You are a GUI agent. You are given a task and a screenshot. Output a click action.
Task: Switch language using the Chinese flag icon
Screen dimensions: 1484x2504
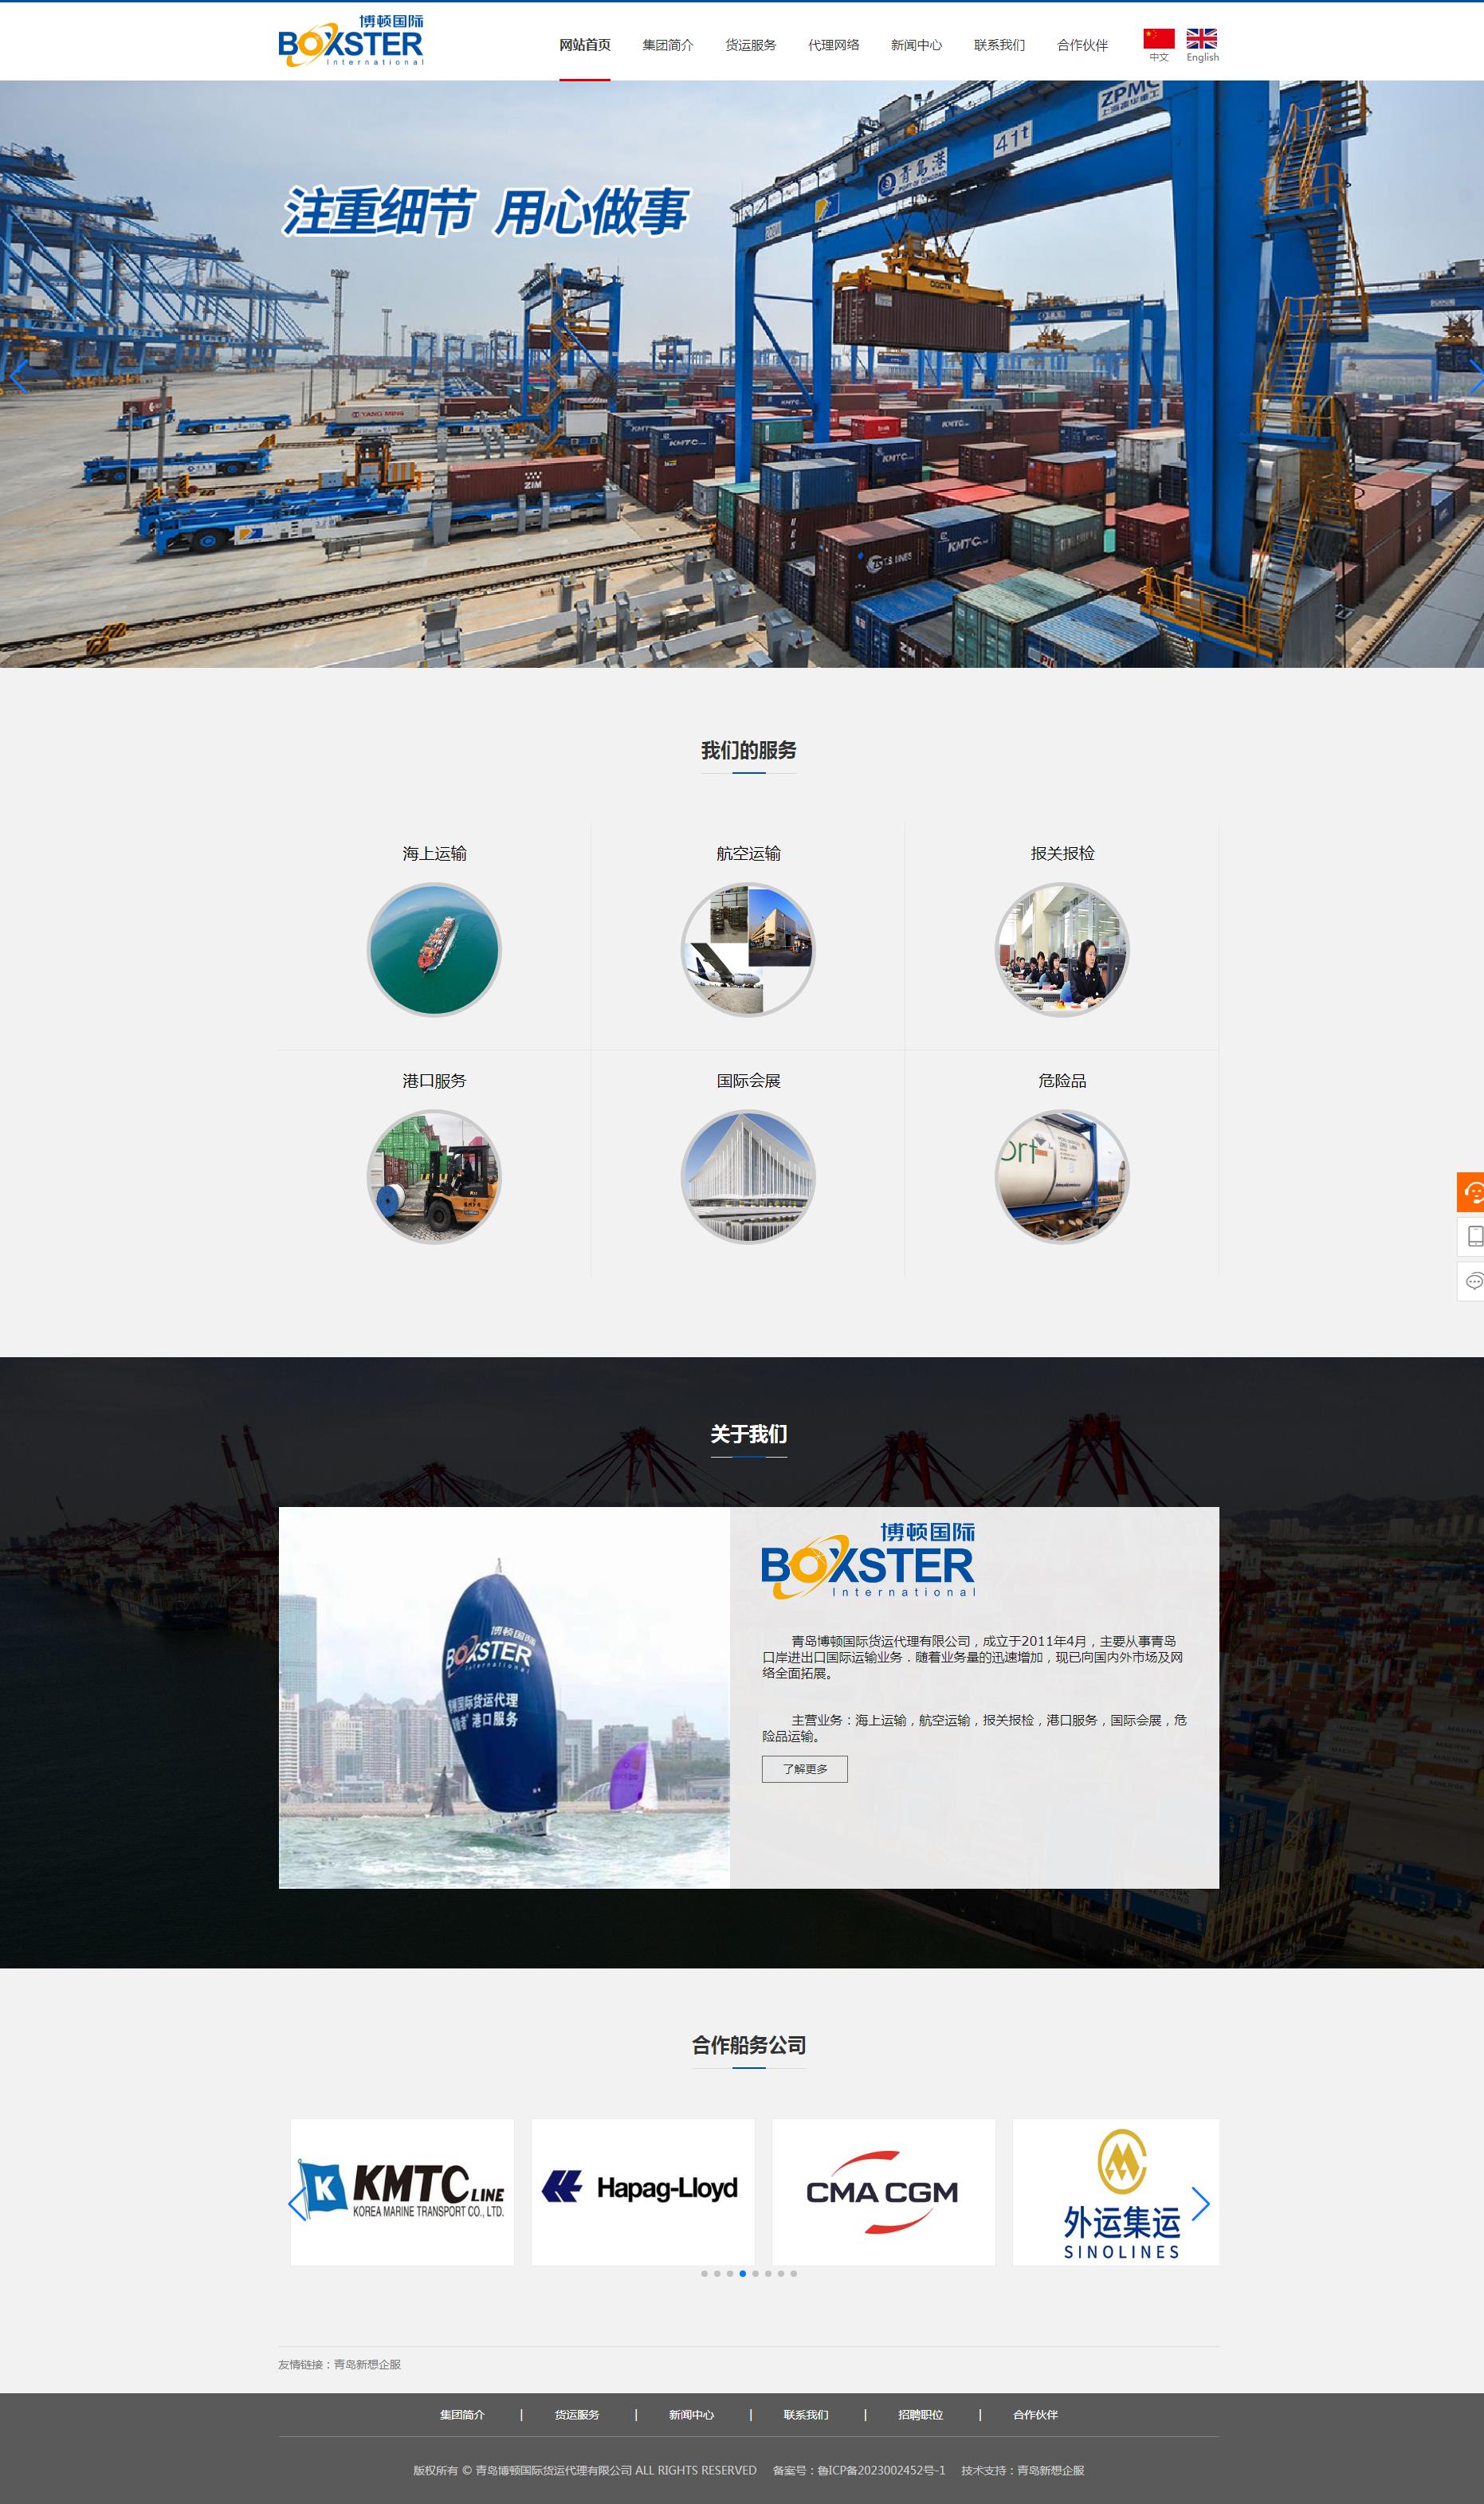(x=1158, y=40)
